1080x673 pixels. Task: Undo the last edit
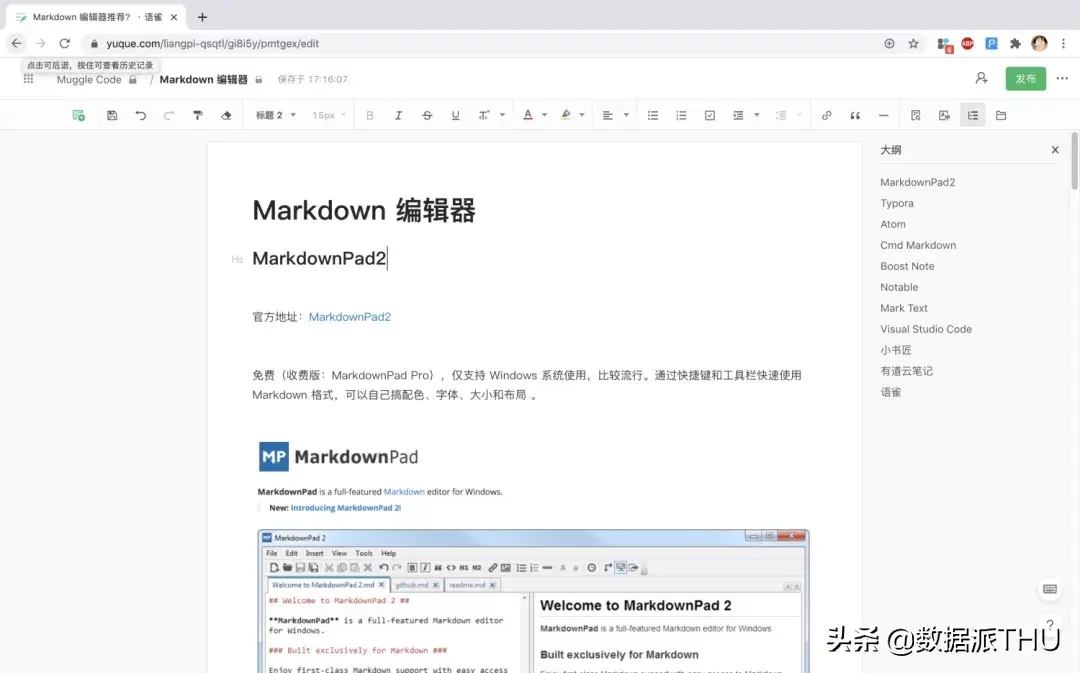point(141,115)
